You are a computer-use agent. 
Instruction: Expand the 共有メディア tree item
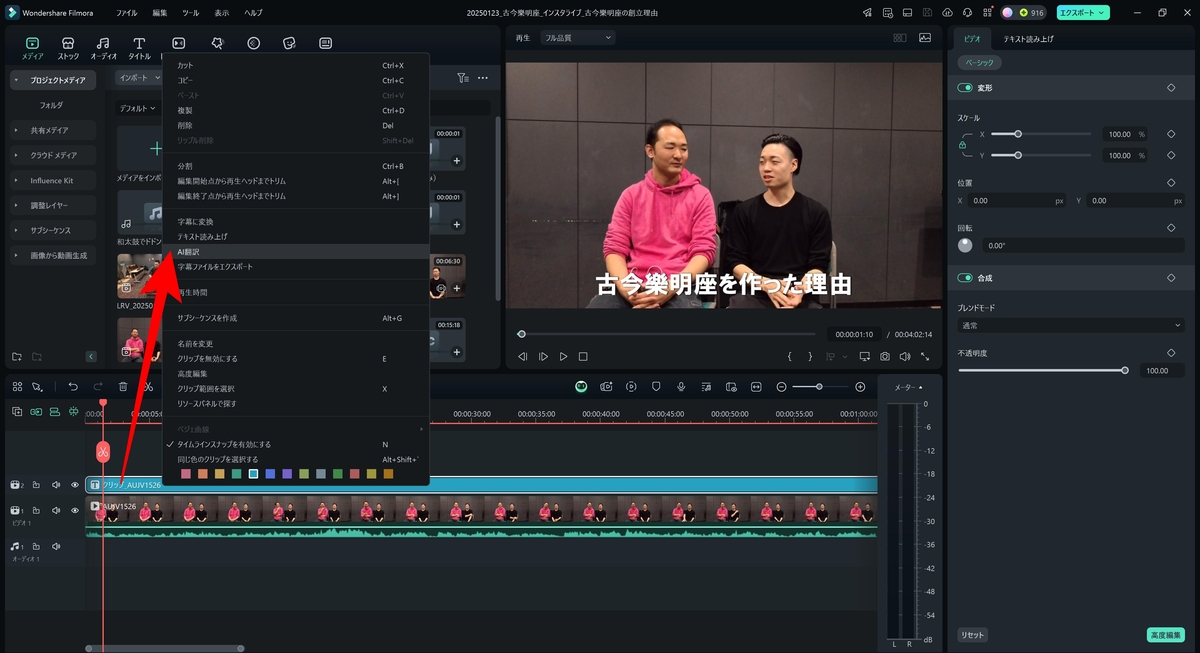(50, 130)
